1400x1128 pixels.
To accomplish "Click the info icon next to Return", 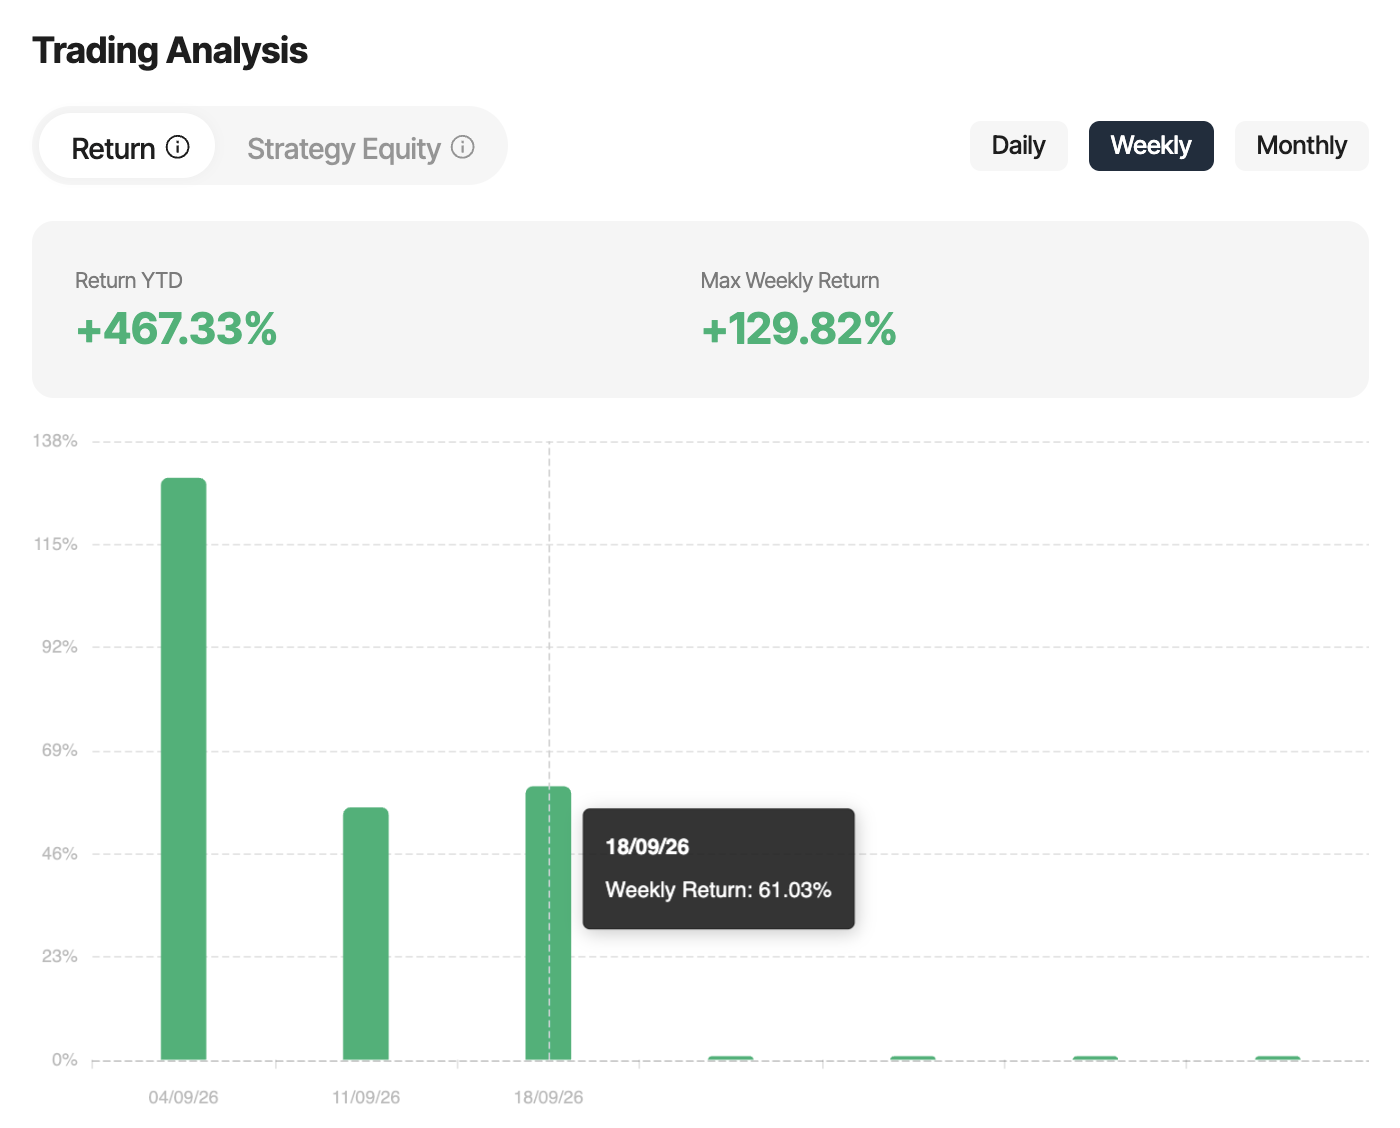I will 178,147.
